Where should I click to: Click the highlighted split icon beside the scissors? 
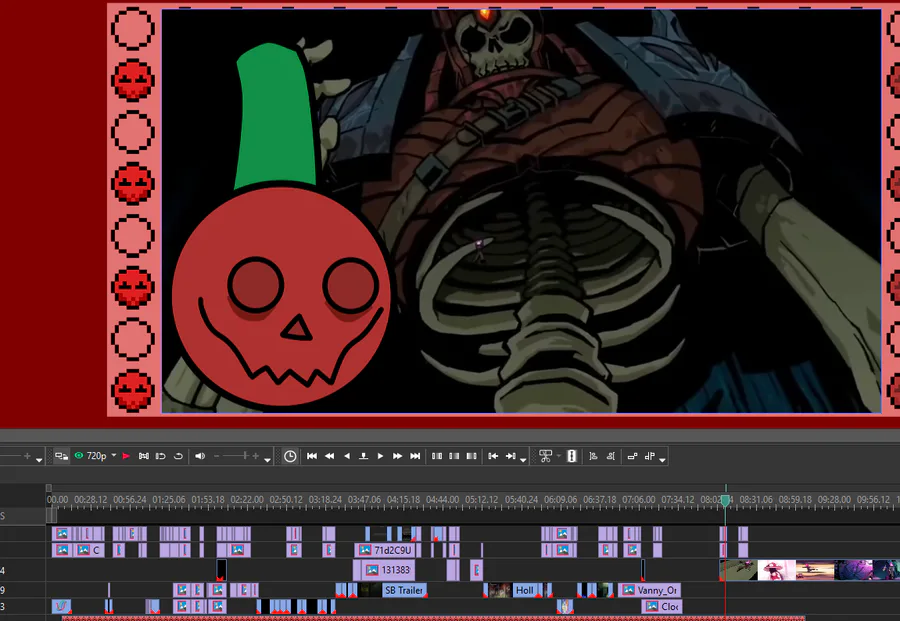(x=572, y=456)
